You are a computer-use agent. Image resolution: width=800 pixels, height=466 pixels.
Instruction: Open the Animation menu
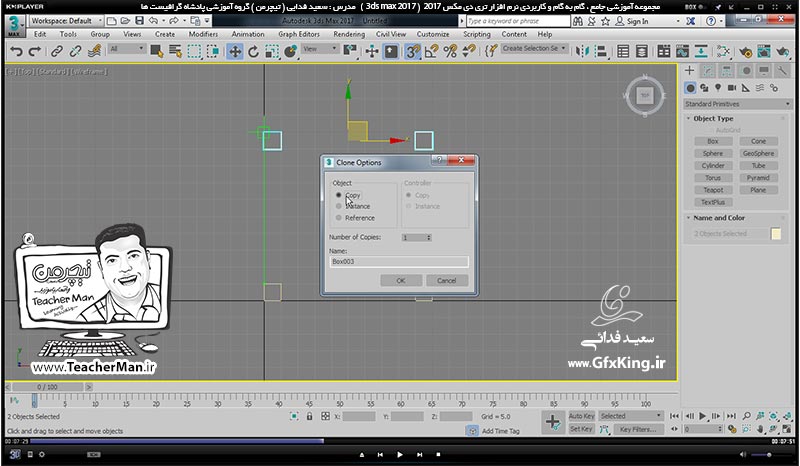click(x=248, y=34)
